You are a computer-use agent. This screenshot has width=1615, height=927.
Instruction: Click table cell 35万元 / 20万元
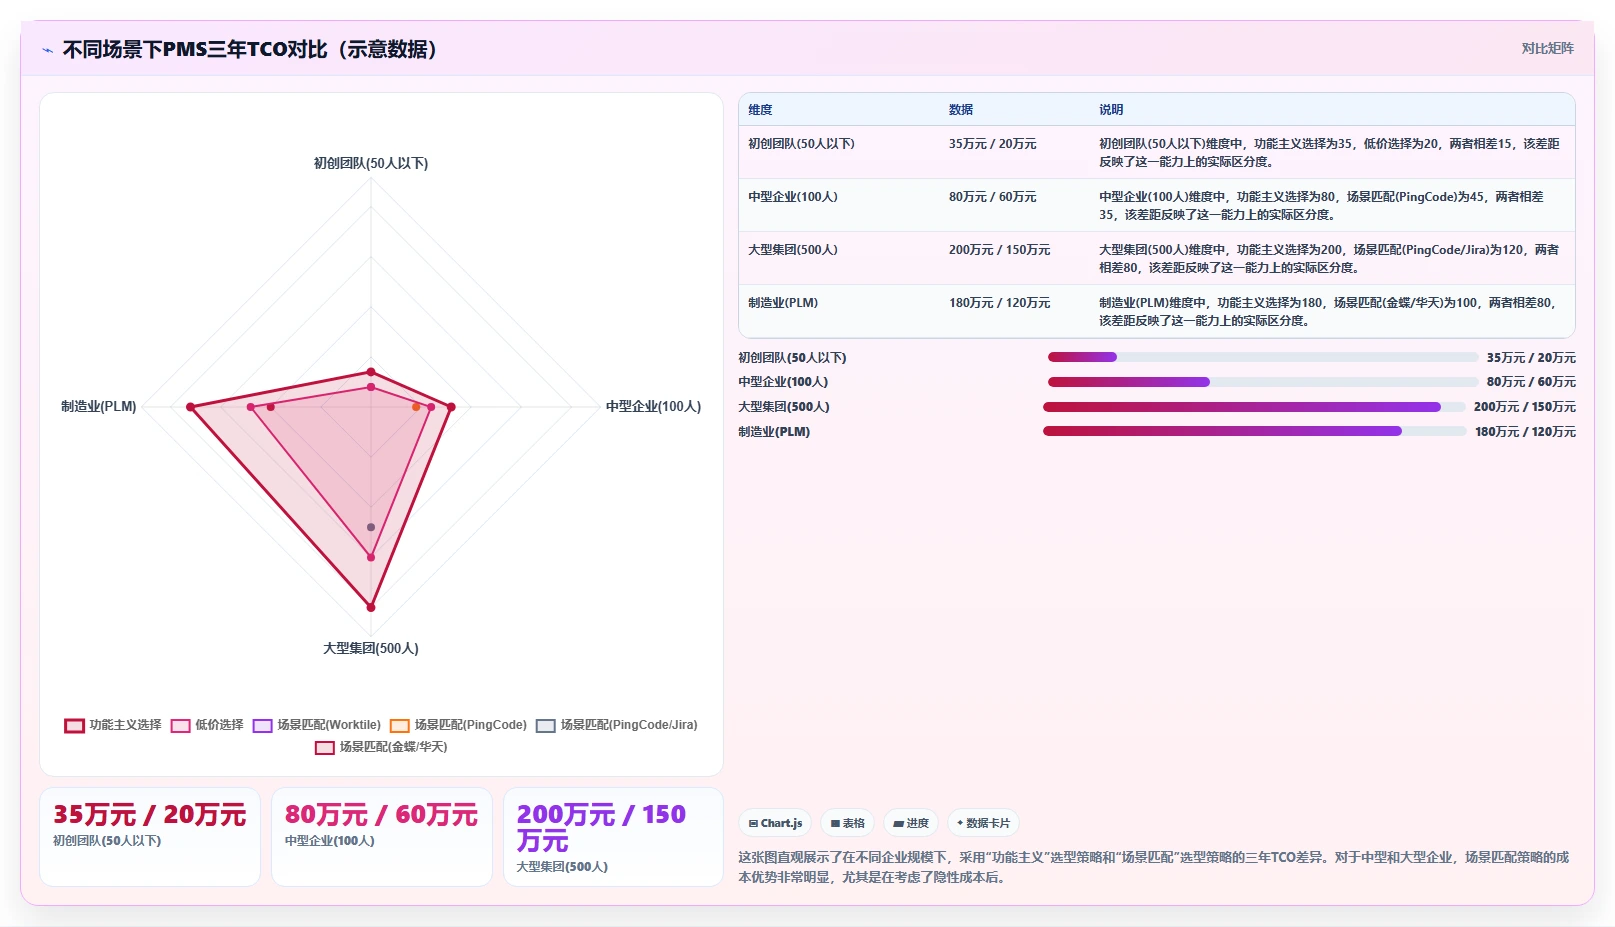992,144
